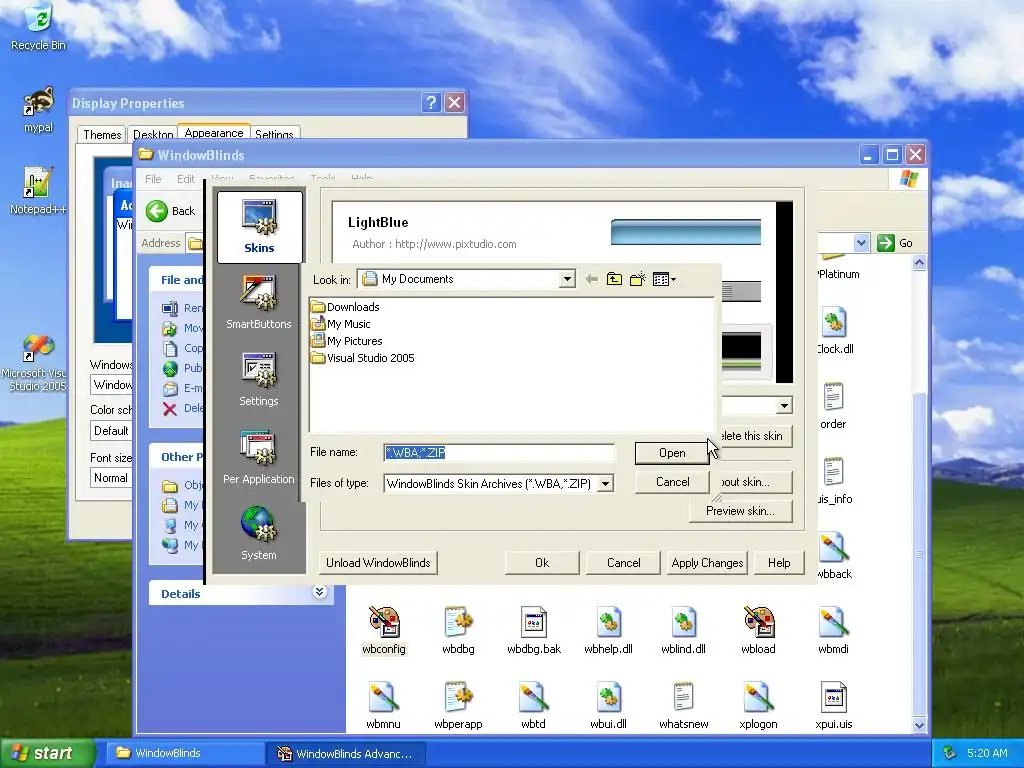
Task: Click Cancel in the Open dialog
Action: tap(672, 482)
